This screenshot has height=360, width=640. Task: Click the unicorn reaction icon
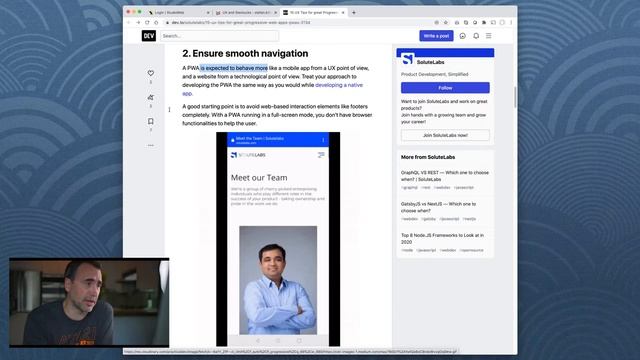click(x=151, y=97)
